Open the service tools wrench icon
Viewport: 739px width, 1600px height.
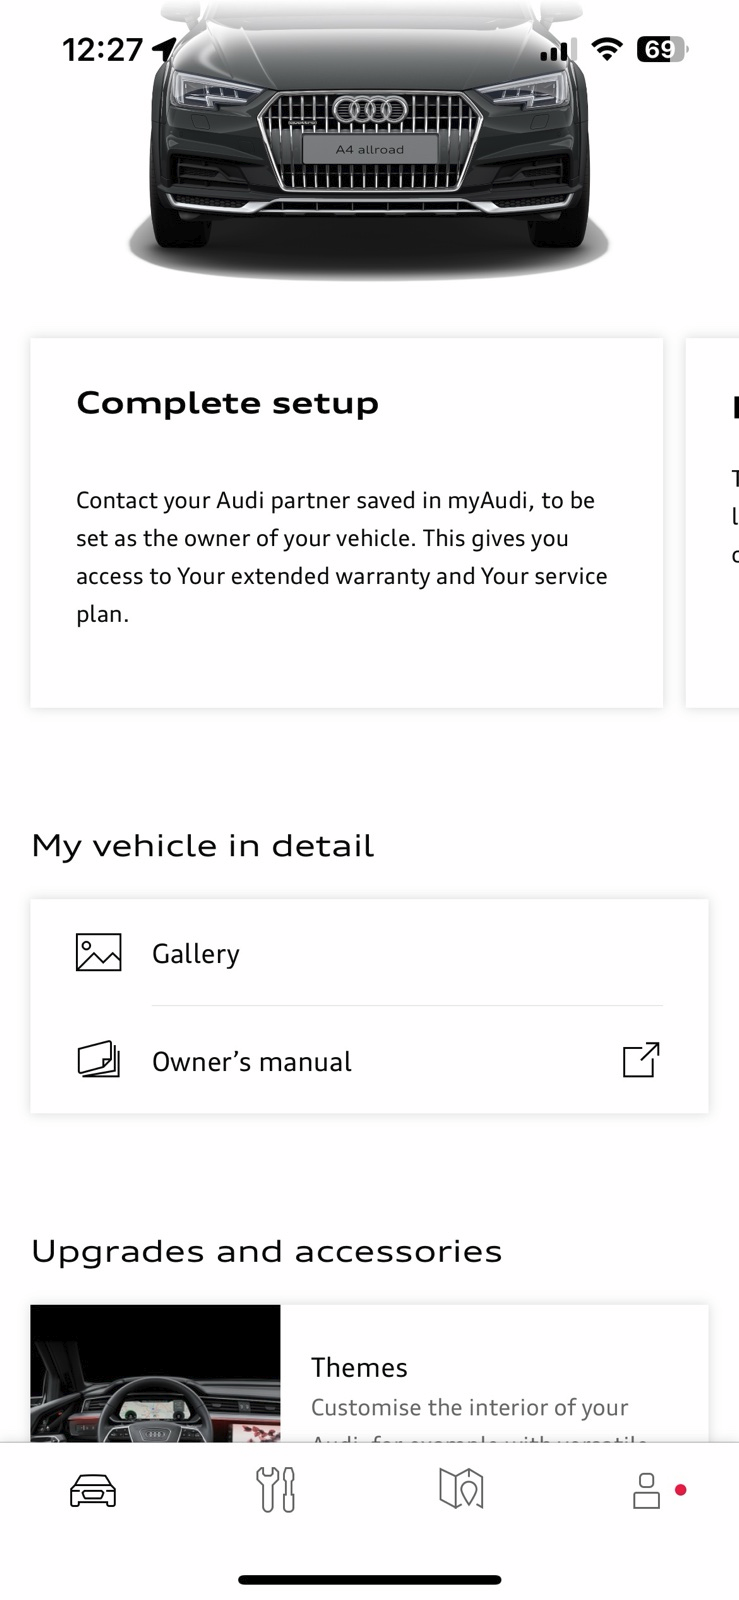click(x=276, y=1490)
